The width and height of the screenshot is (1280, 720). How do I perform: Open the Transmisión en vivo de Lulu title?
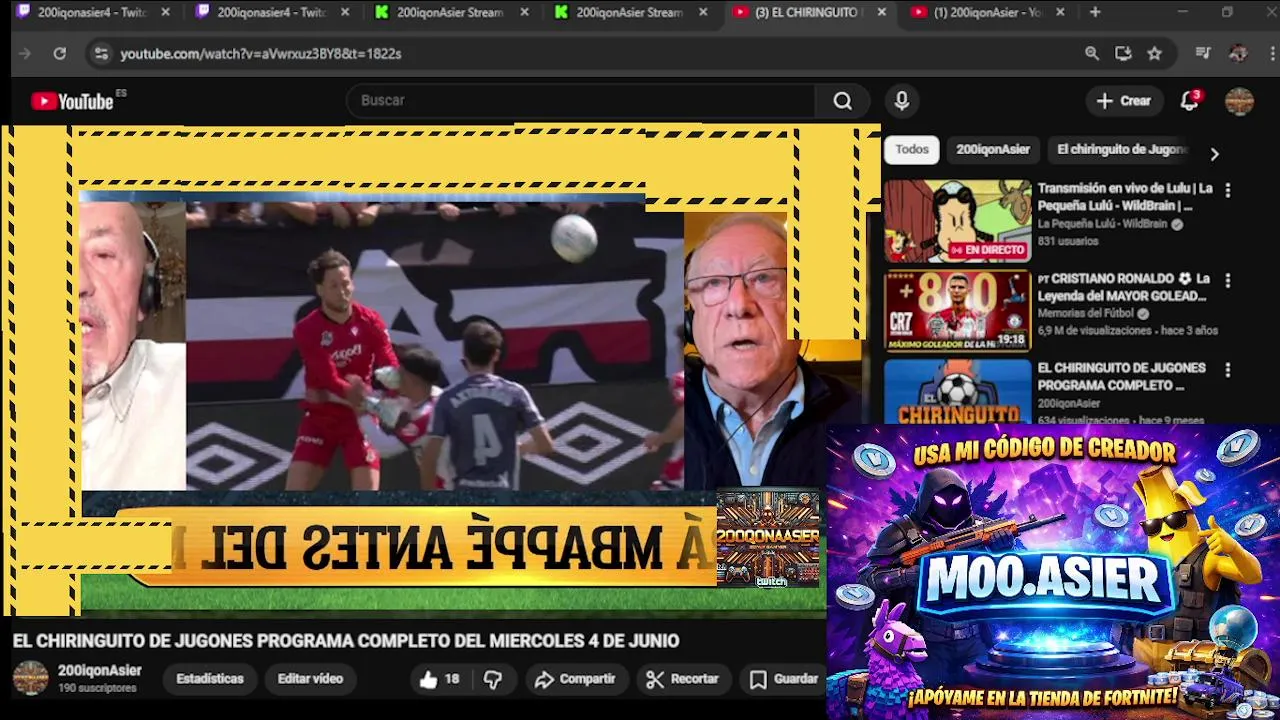click(x=1125, y=197)
